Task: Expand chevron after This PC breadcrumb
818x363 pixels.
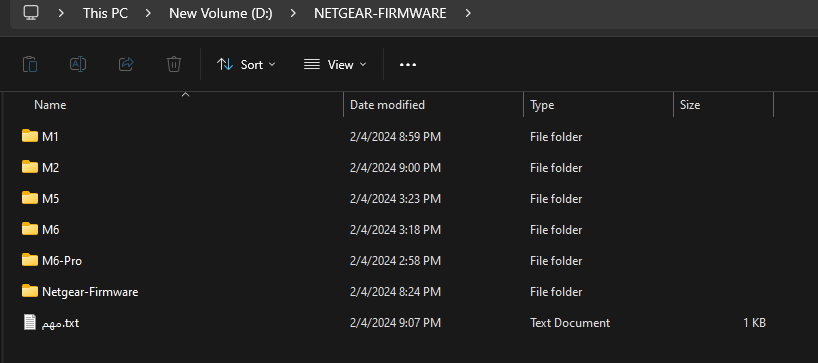Action: (x=148, y=13)
